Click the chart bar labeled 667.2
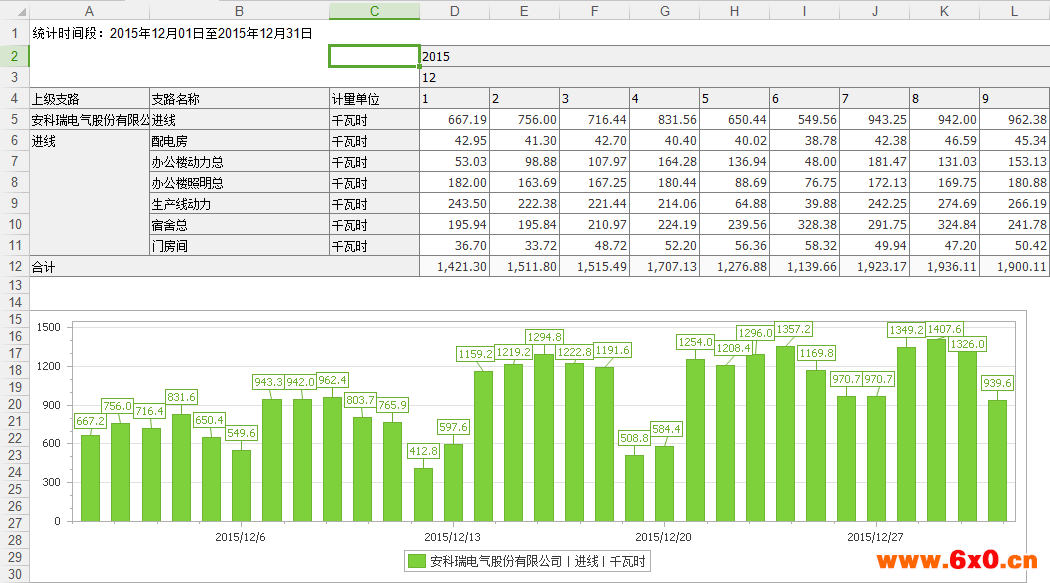The height and width of the screenshot is (583, 1050). (90, 478)
